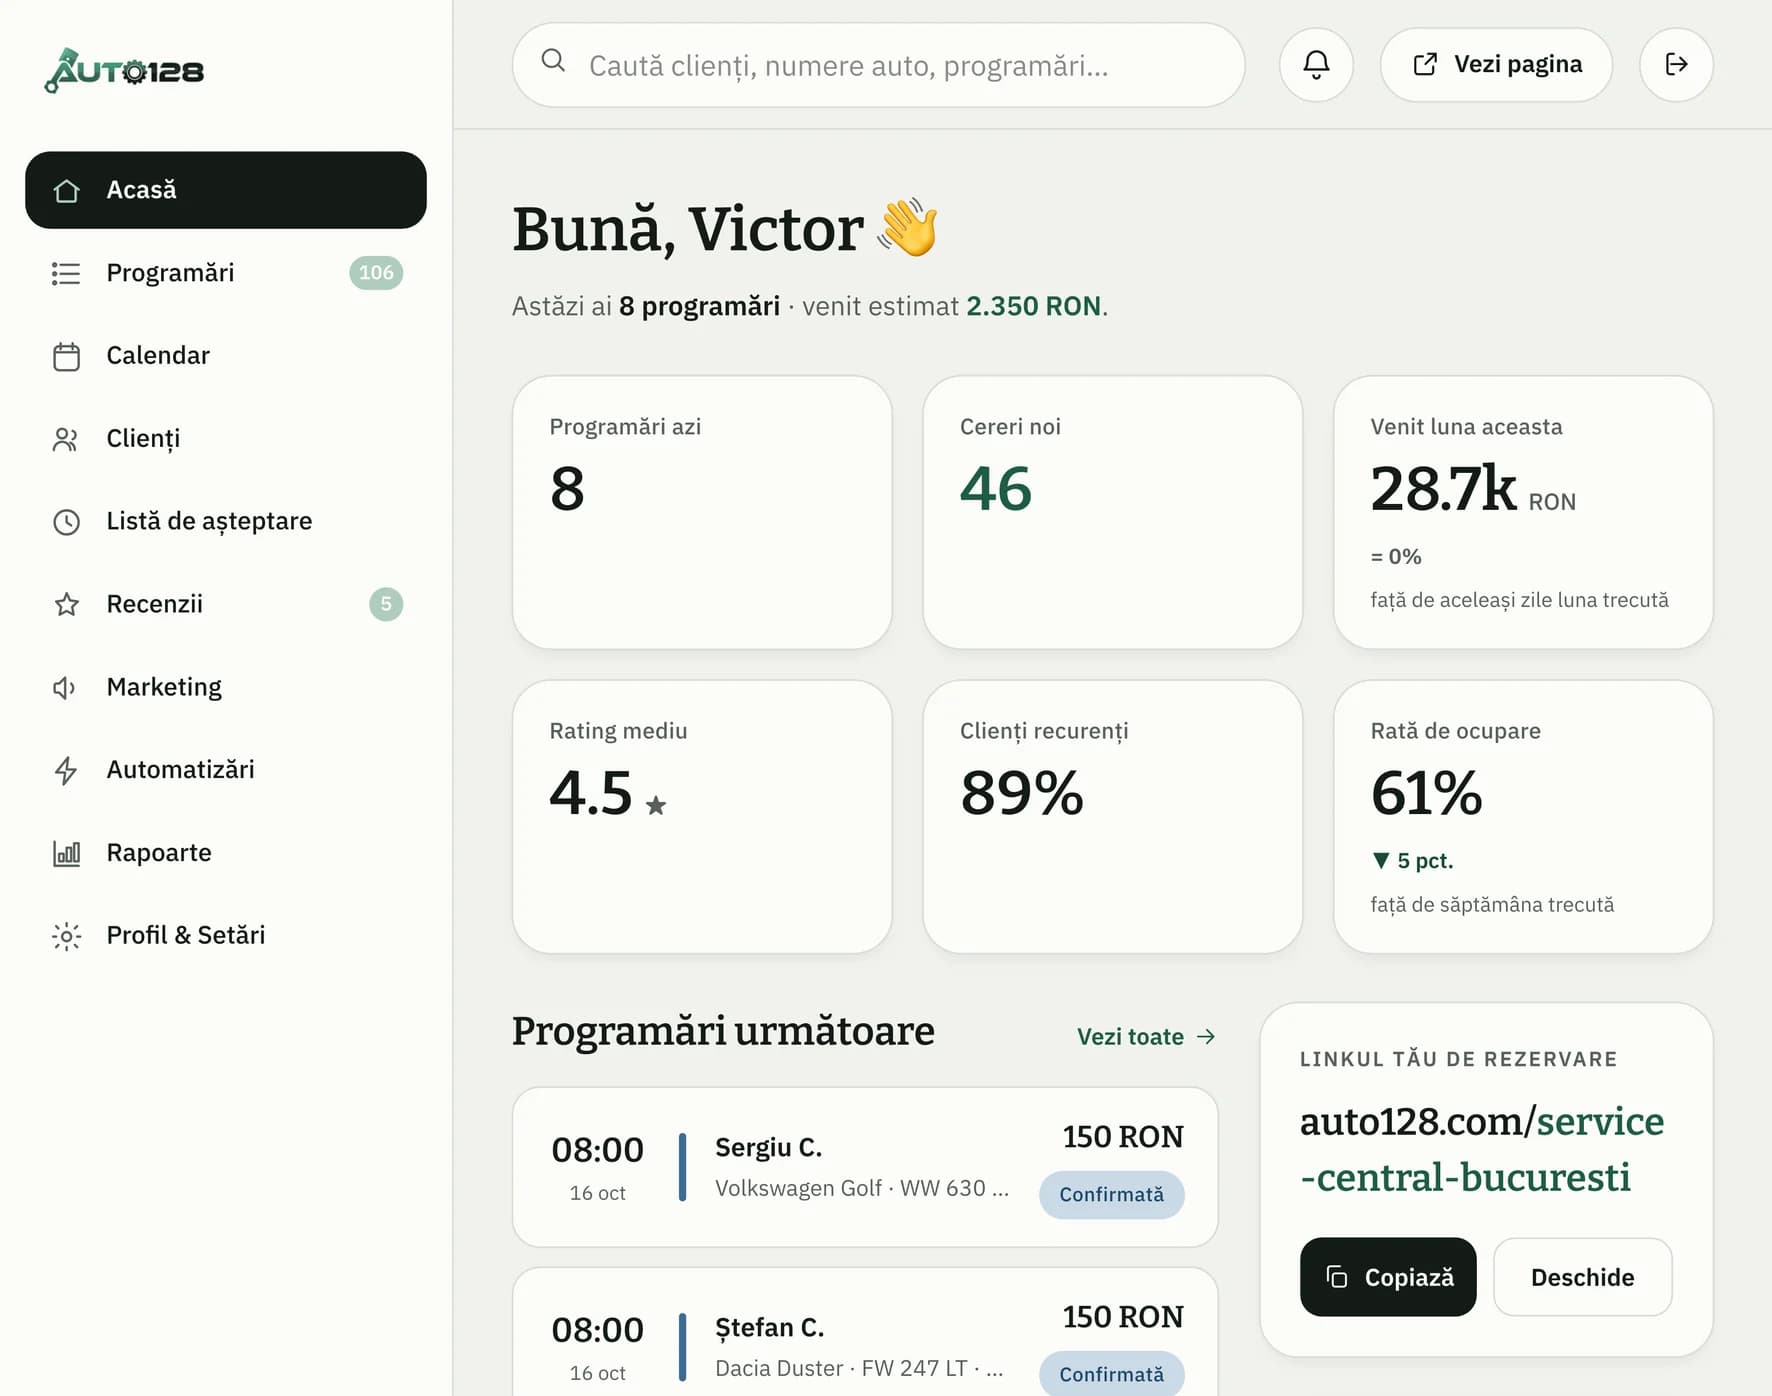The width and height of the screenshot is (1772, 1396).
Task: Click the 106 badge next to Programări
Action: [376, 273]
